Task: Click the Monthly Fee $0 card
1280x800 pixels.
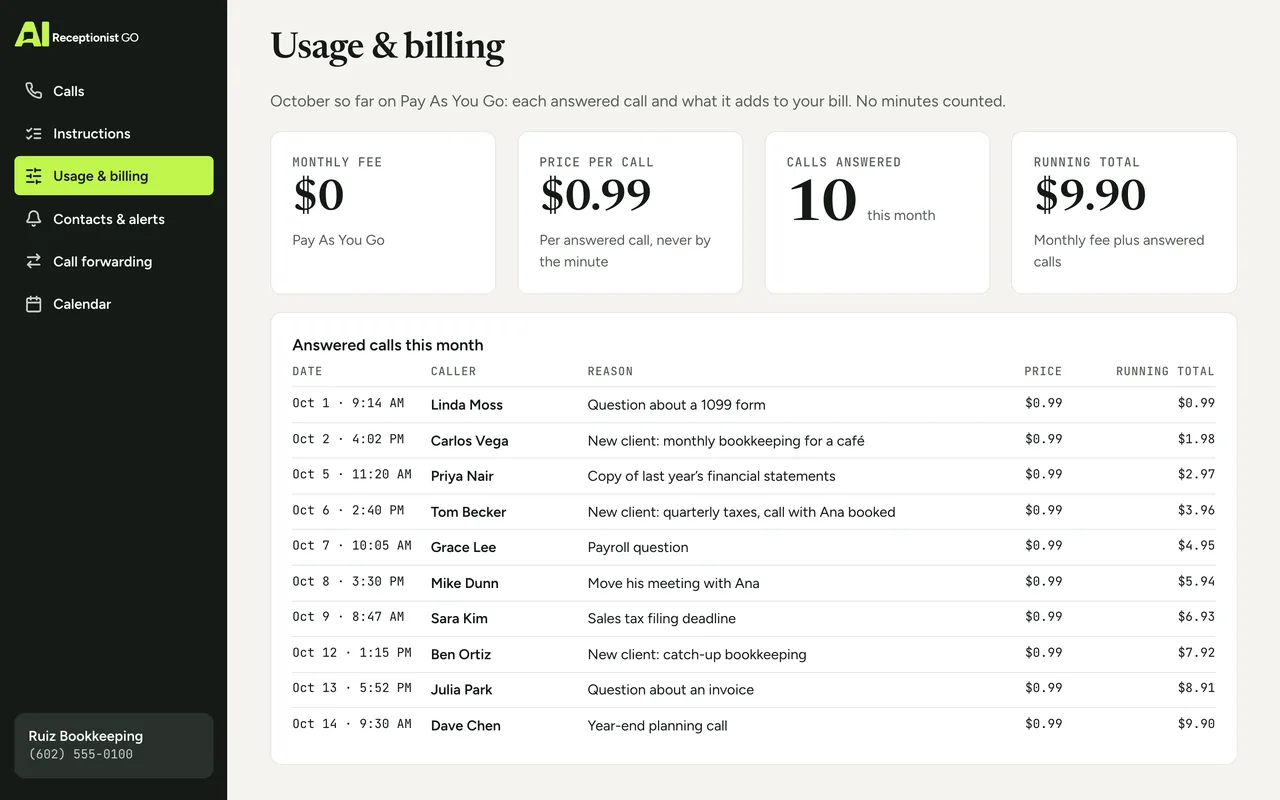Action: coord(383,213)
